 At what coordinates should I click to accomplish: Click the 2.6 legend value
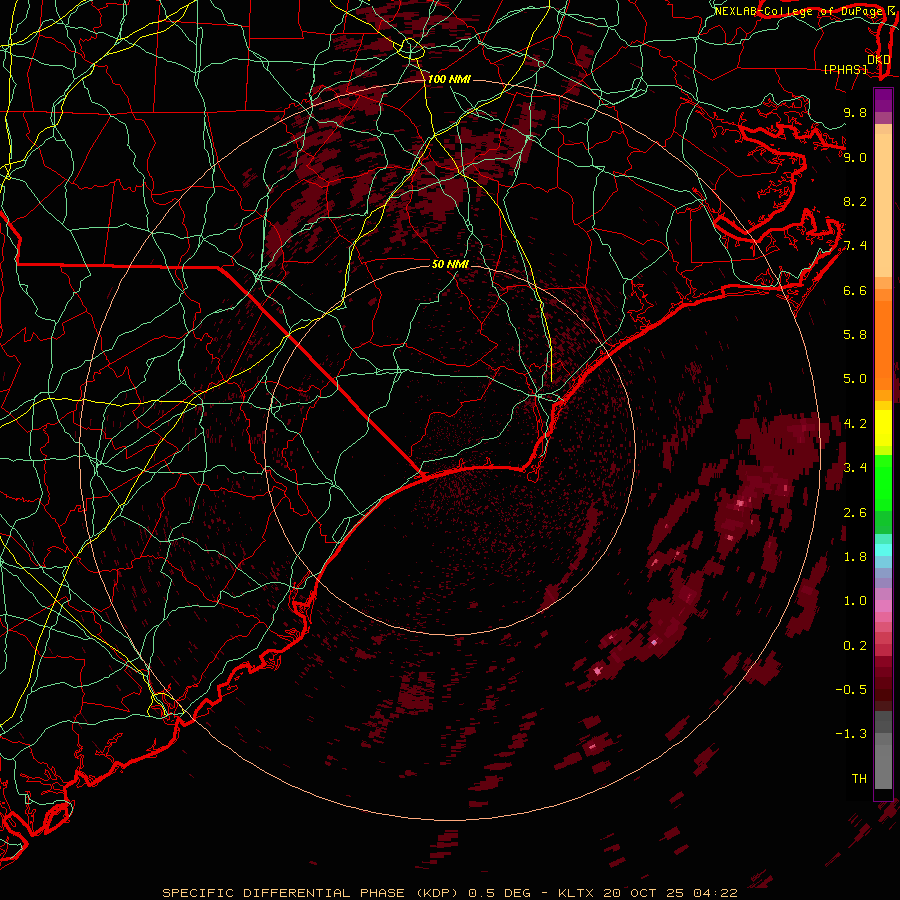(x=855, y=513)
